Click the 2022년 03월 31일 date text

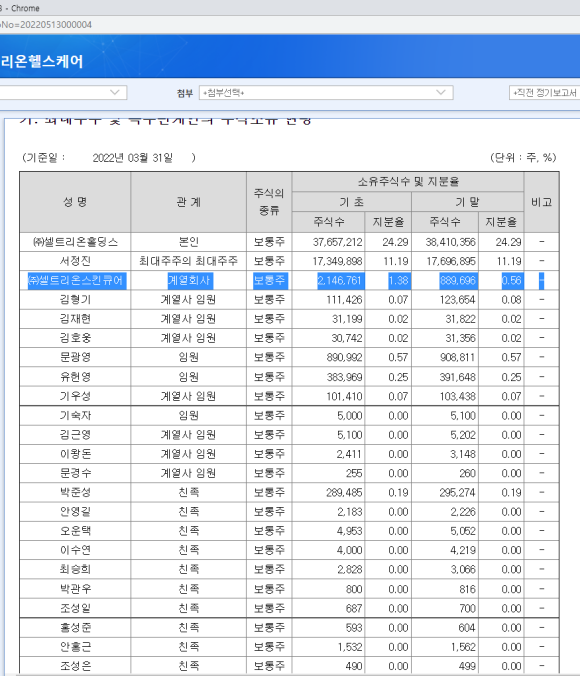133,158
